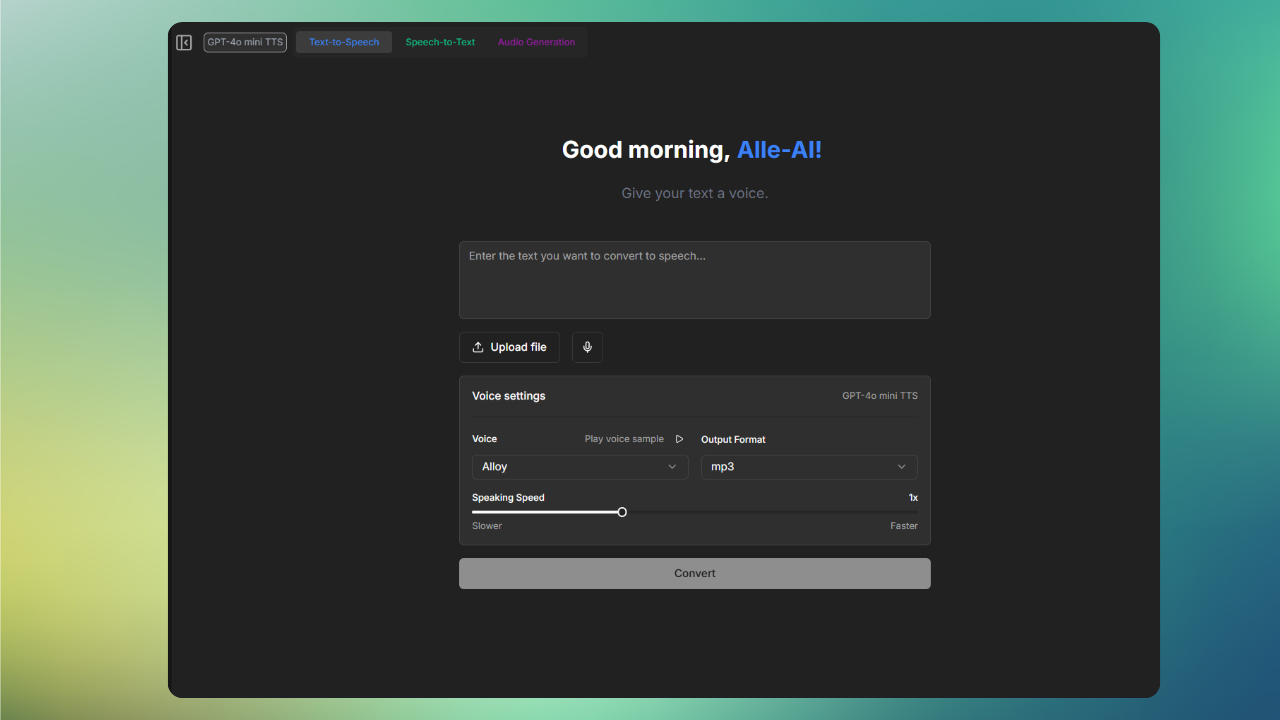Click the Voice settings panel heading
Image resolution: width=1280 pixels, height=720 pixels.
(509, 396)
